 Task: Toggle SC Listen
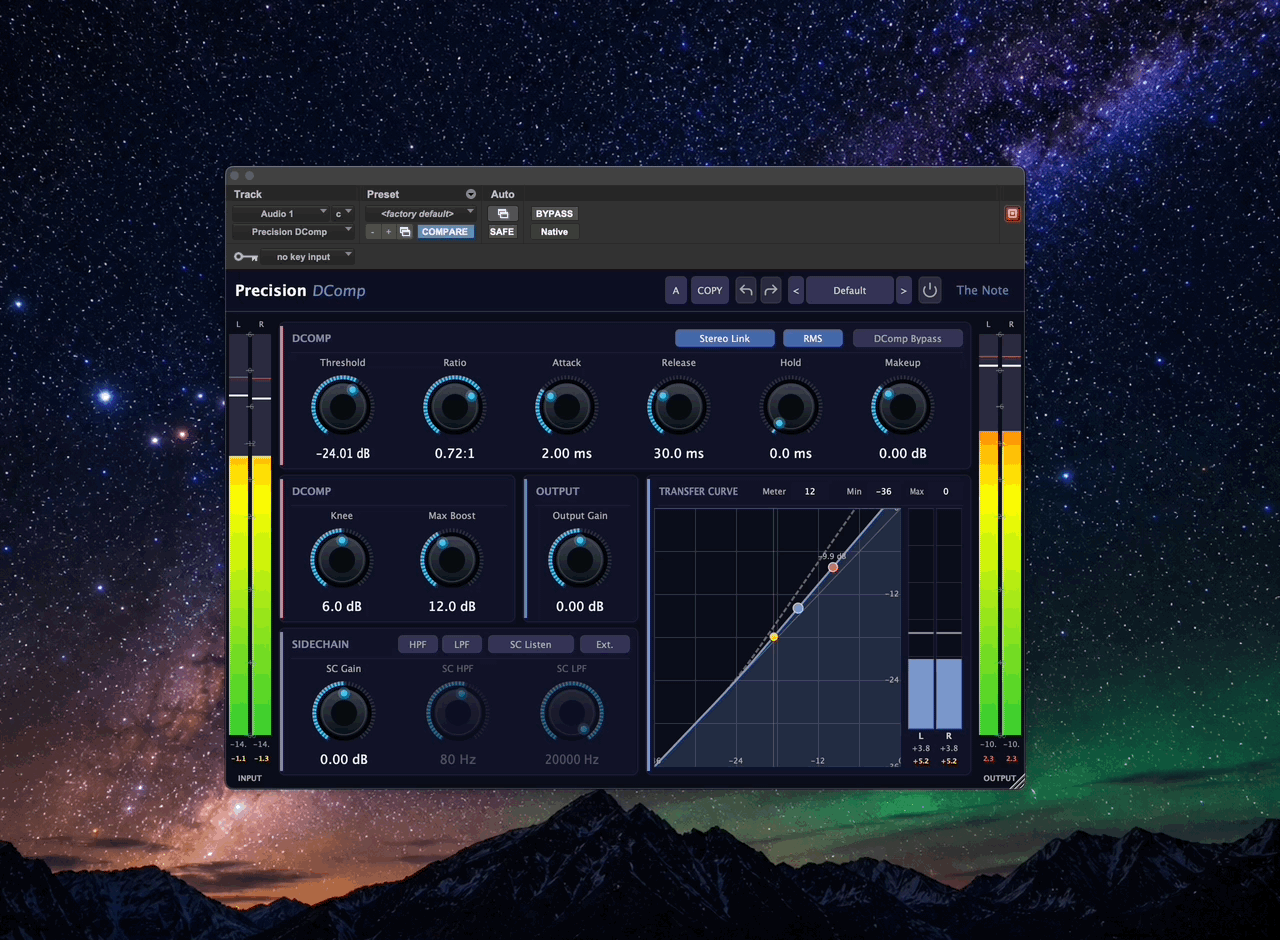[x=531, y=644]
